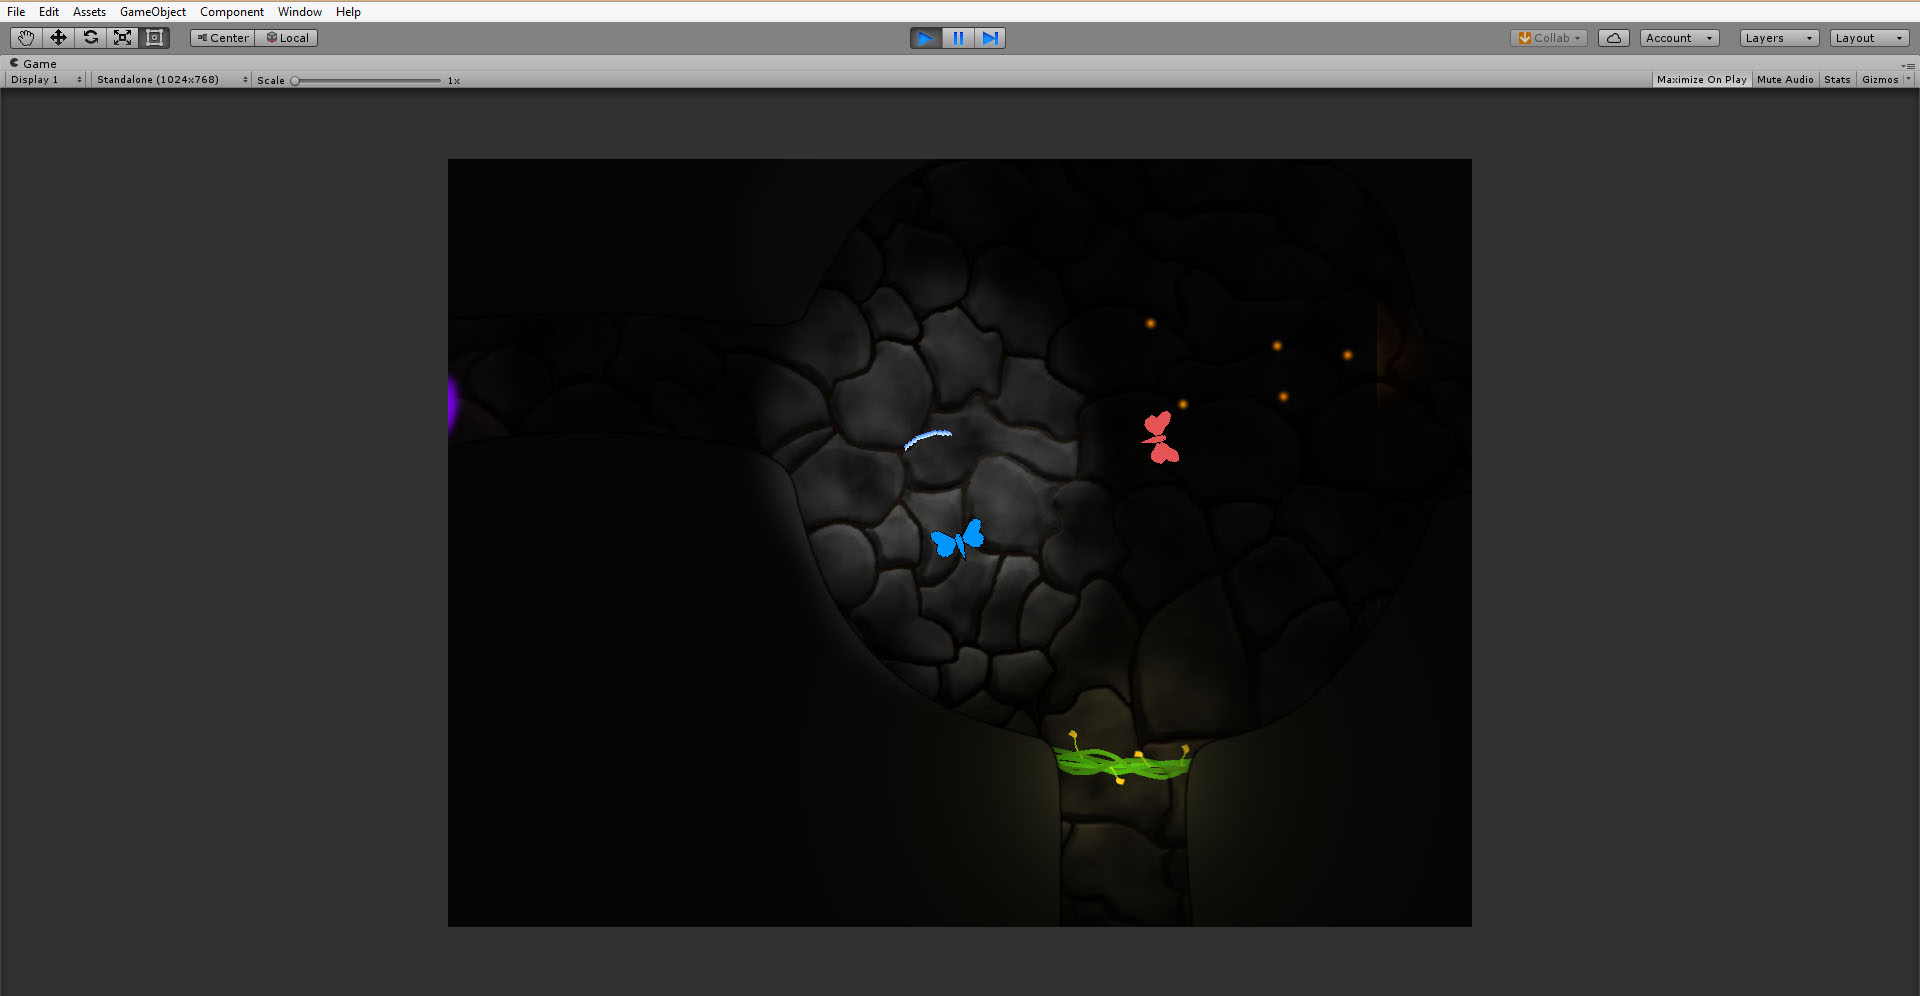Open the GameObject menu
The image size is (1920, 996).
152,12
